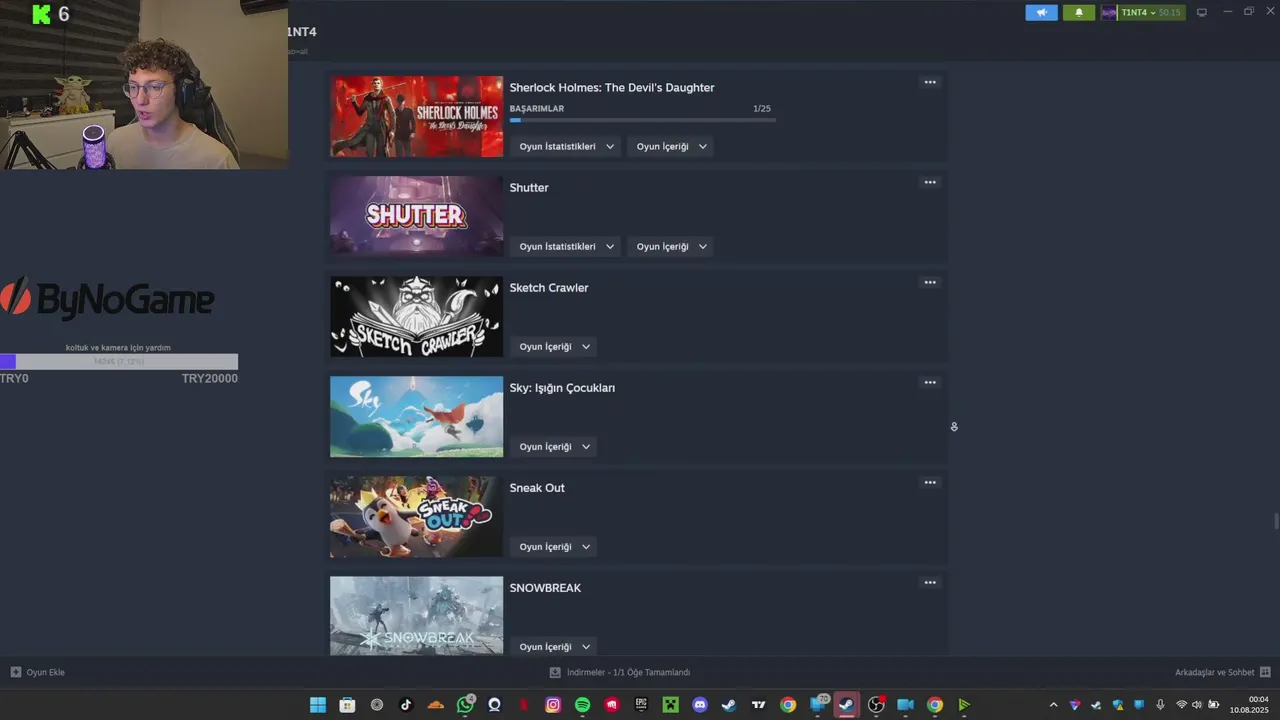Open Cloudflare app from taskbar
This screenshot has height=720, width=1280.
click(435, 705)
